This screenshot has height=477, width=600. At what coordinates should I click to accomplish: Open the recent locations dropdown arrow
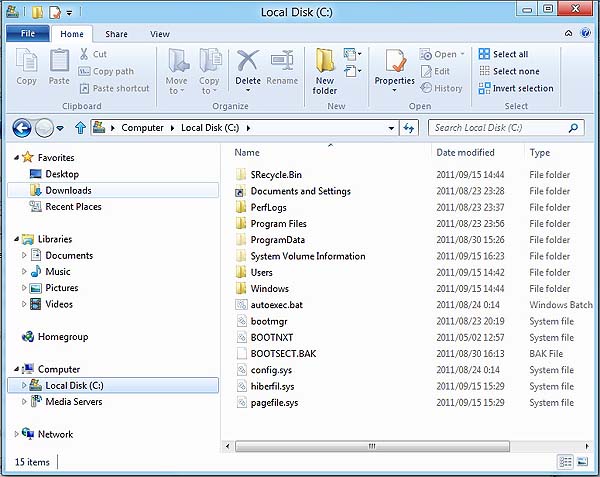click(x=61, y=128)
